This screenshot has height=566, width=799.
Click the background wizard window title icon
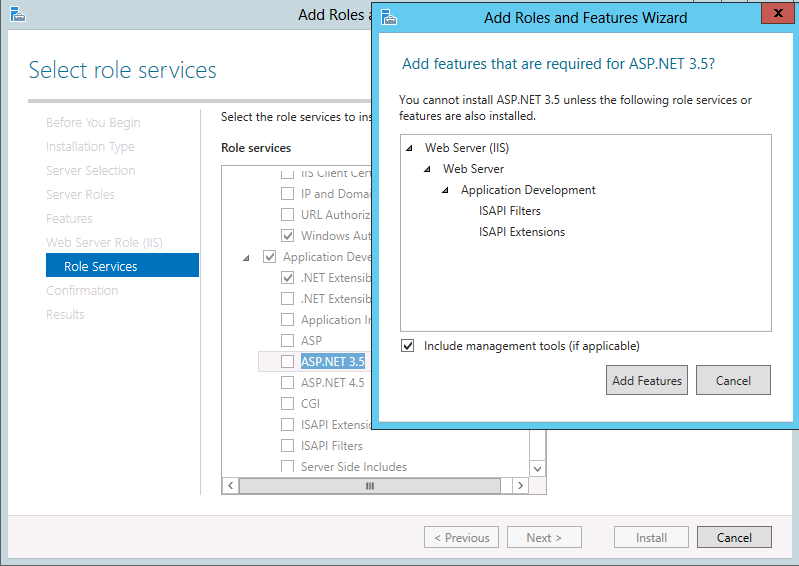[18, 14]
